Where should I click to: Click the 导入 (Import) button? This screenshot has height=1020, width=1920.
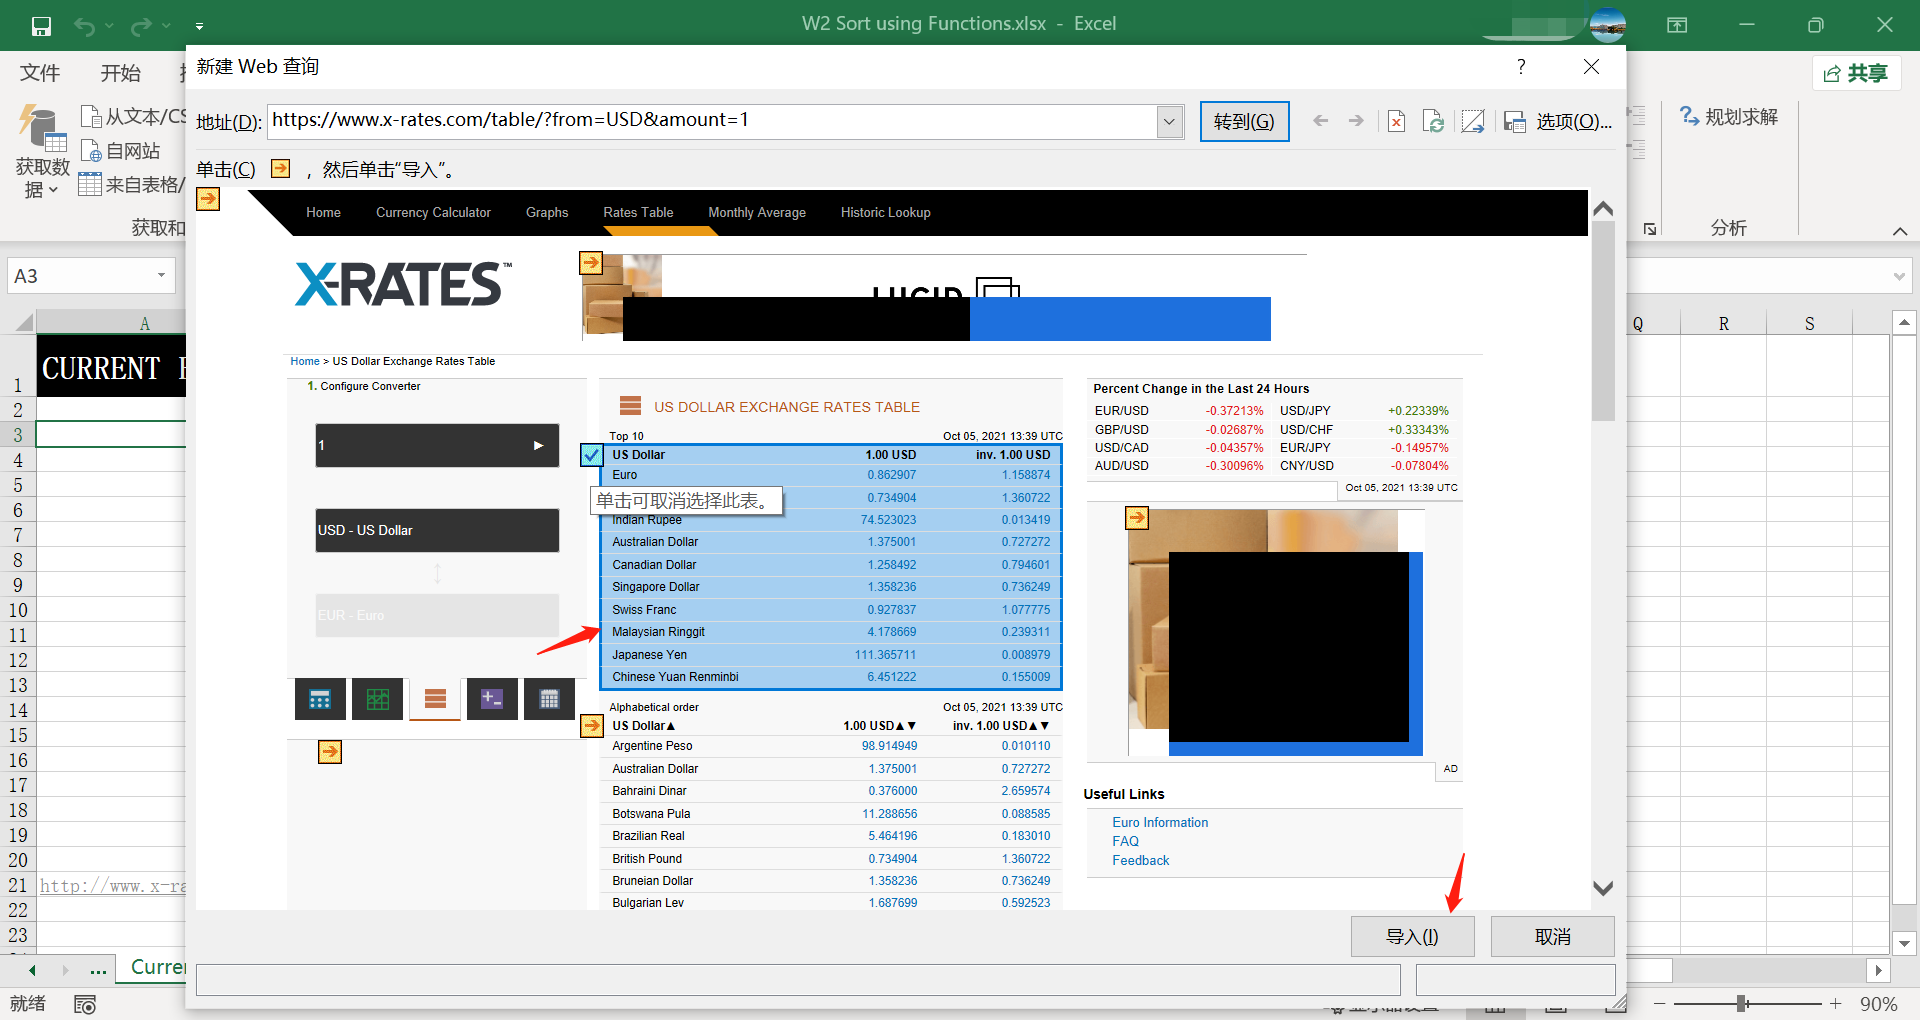point(1412,937)
